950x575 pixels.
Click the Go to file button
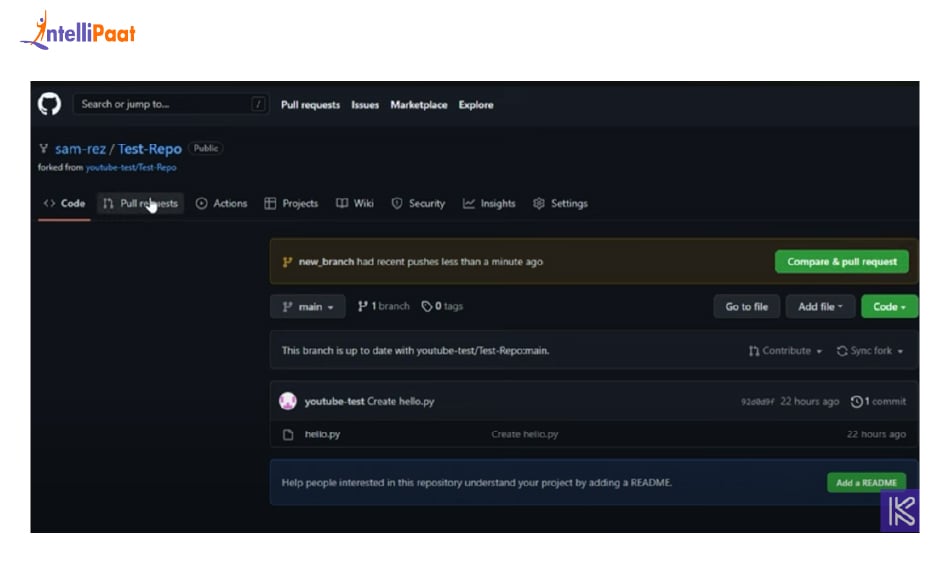coord(746,307)
